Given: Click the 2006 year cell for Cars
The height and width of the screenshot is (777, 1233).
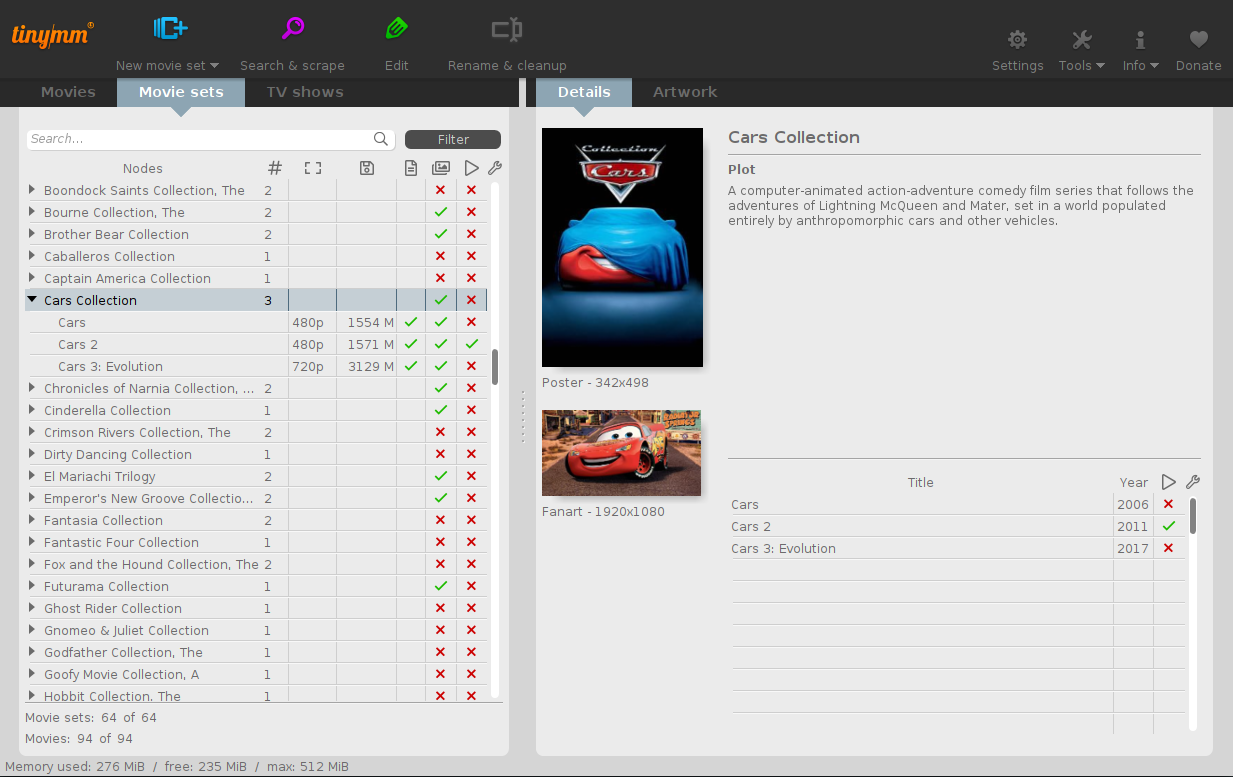Looking at the screenshot, I should 1133,504.
